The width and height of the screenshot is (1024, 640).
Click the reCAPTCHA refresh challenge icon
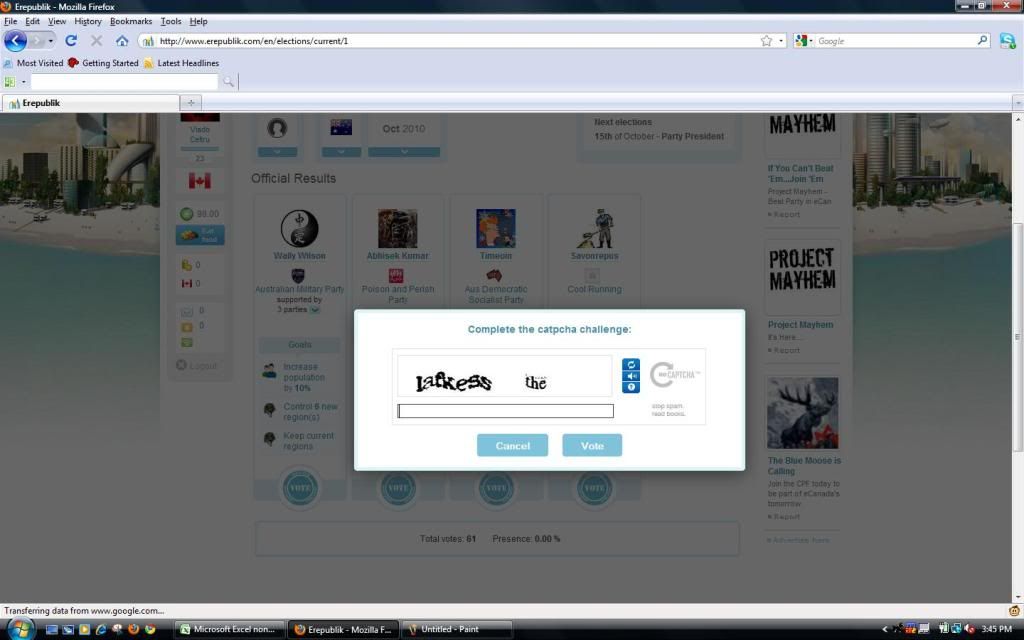tap(631, 365)
